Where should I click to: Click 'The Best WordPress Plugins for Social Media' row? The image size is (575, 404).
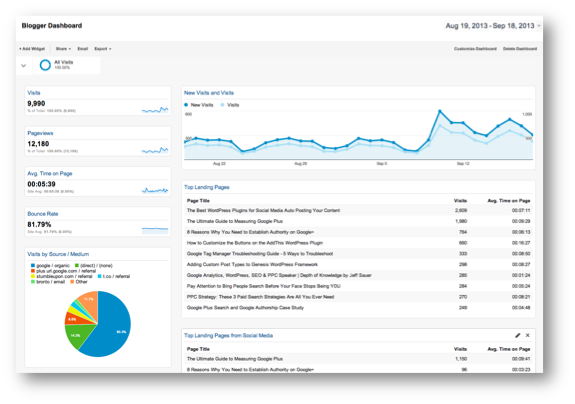[x=358, y=210]
